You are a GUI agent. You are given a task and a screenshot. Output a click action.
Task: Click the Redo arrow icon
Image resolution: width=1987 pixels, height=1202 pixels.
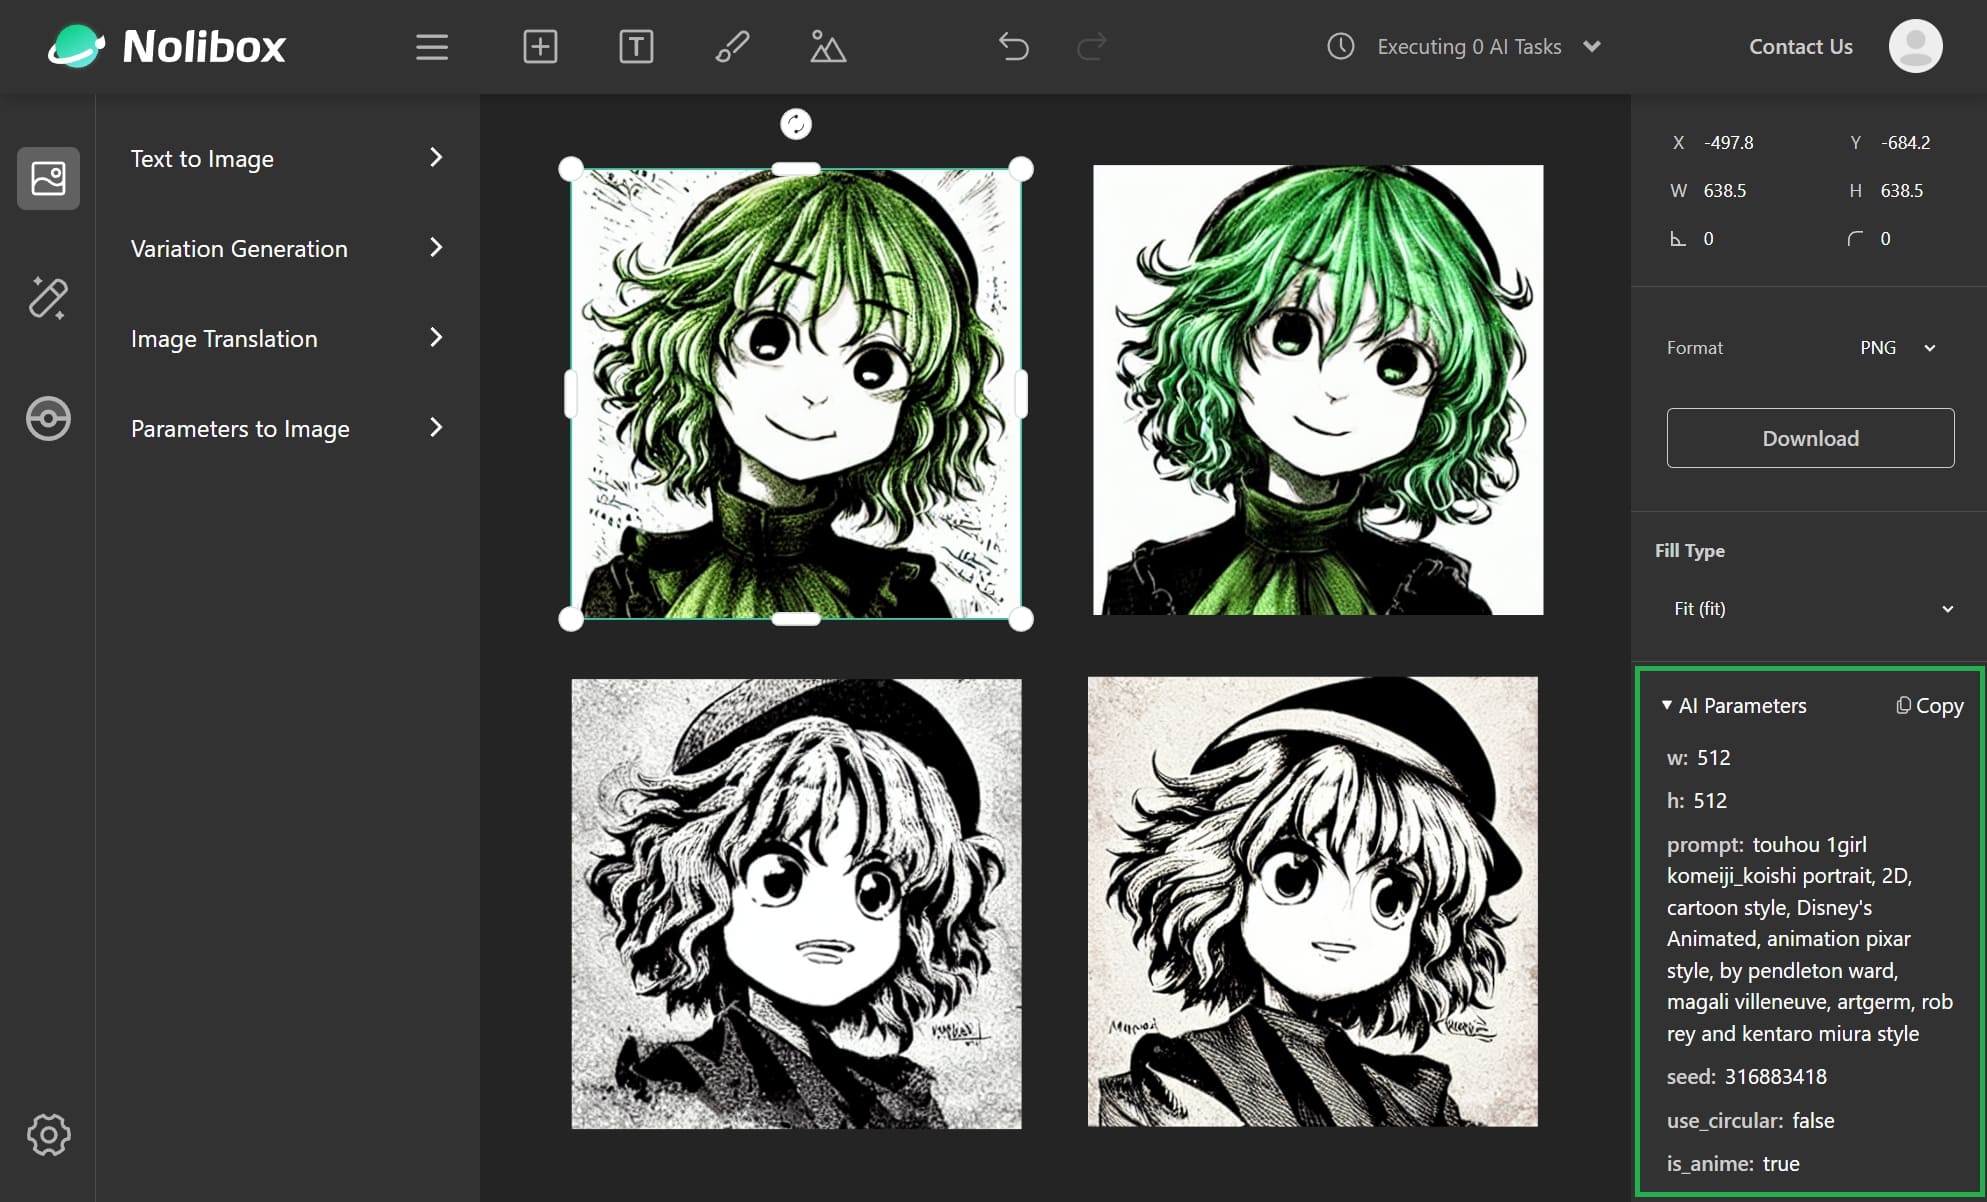(1091, 47)
